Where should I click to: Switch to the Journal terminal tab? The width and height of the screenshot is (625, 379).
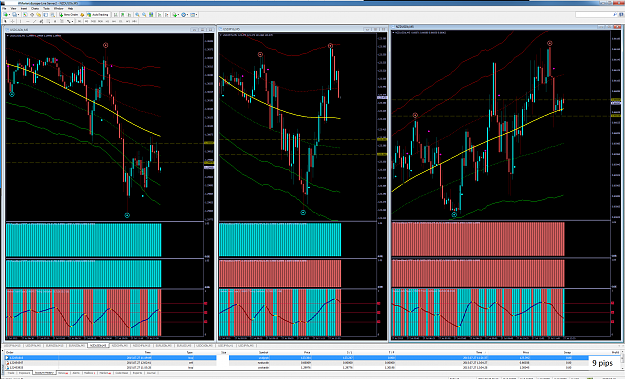point(151,373)
